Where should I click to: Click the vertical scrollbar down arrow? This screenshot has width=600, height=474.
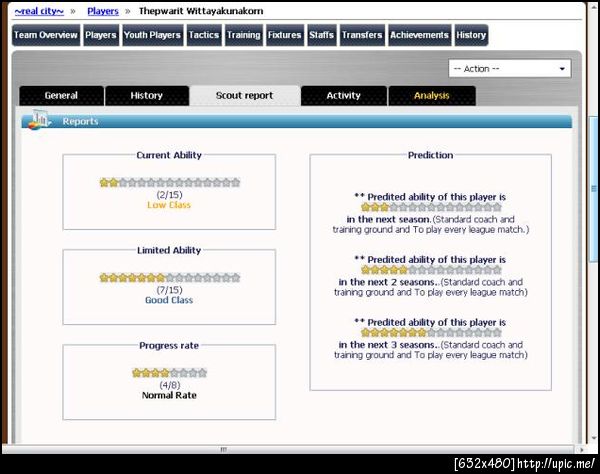[594, 438]
